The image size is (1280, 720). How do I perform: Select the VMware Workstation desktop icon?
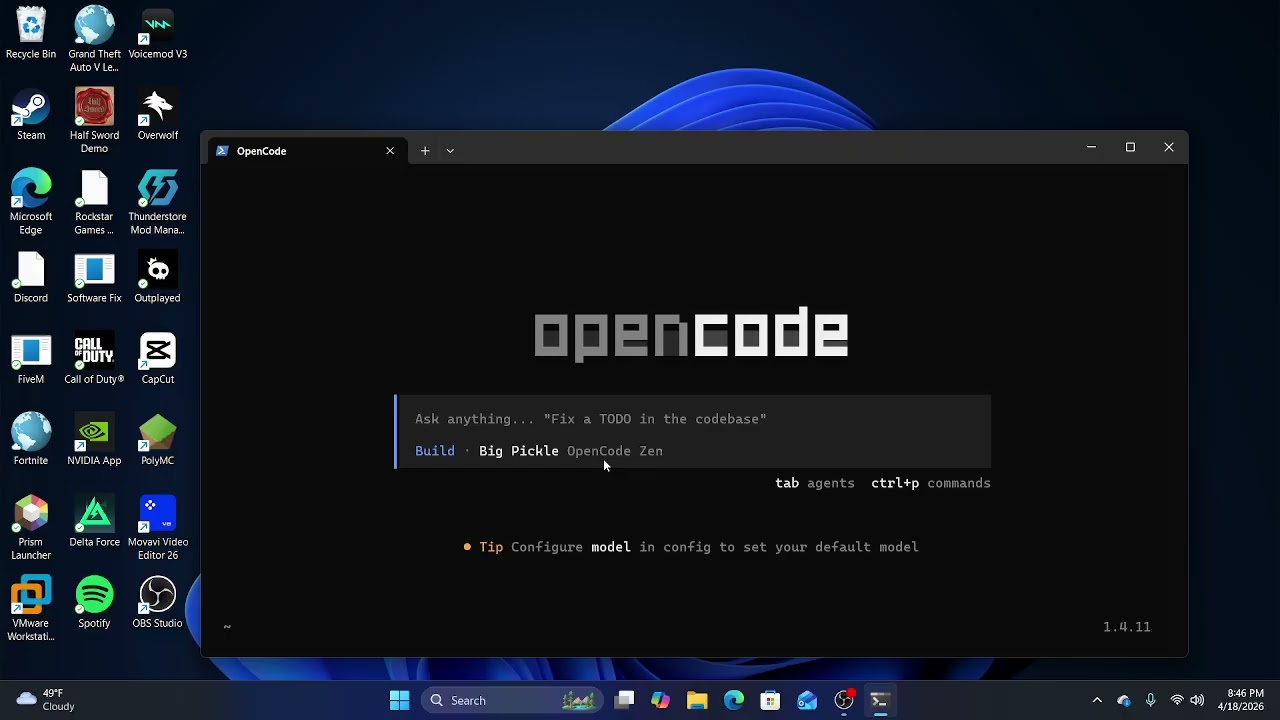click(31, 609)
